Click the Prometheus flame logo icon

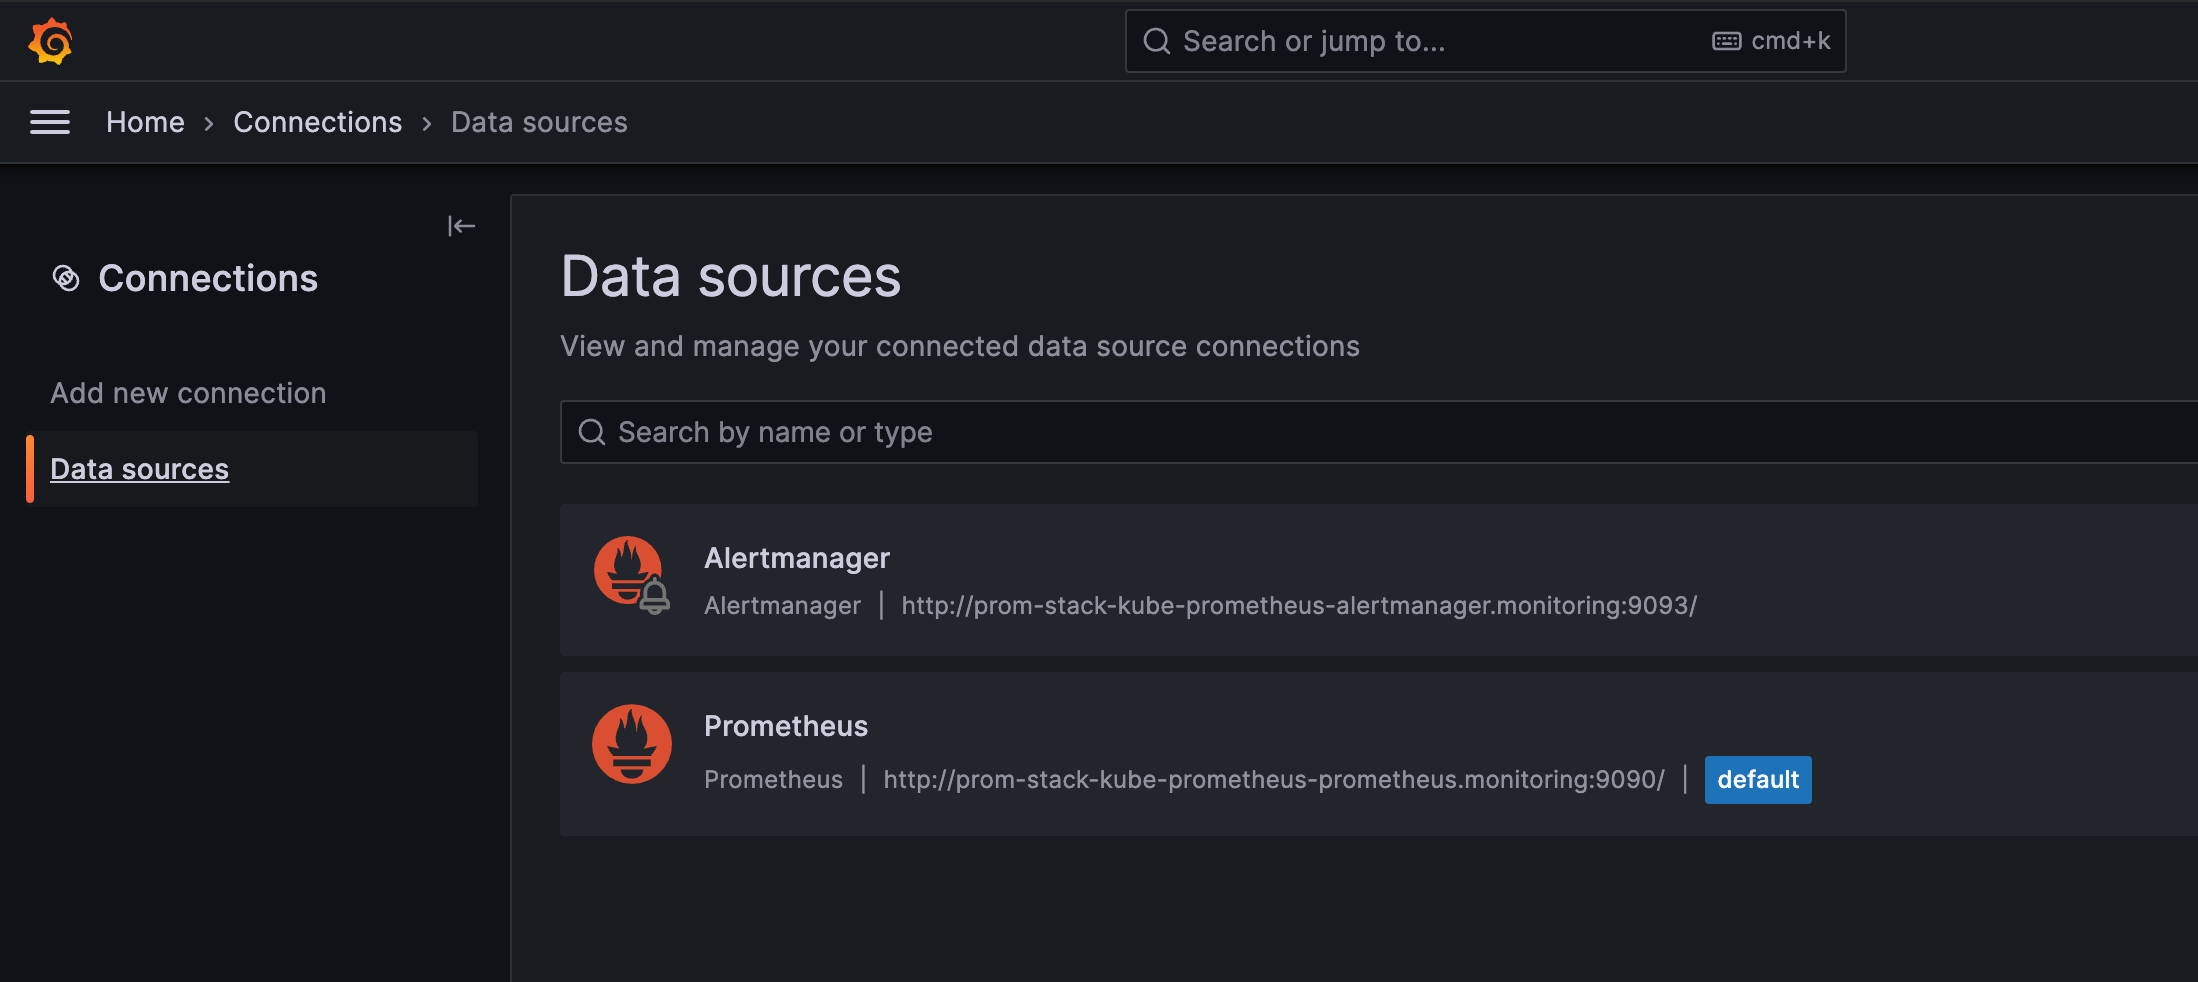pyautogui.click(x=631, y=744)
